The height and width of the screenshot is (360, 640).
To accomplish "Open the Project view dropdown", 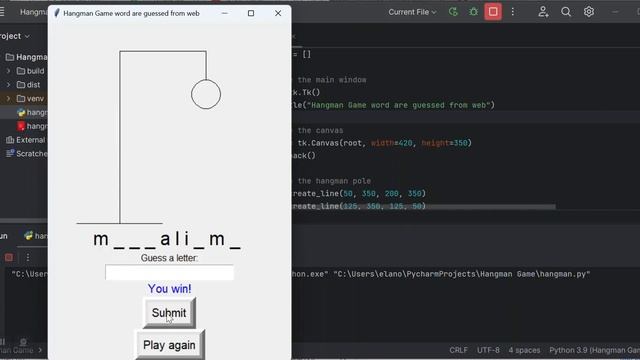I will pos(15,36).
